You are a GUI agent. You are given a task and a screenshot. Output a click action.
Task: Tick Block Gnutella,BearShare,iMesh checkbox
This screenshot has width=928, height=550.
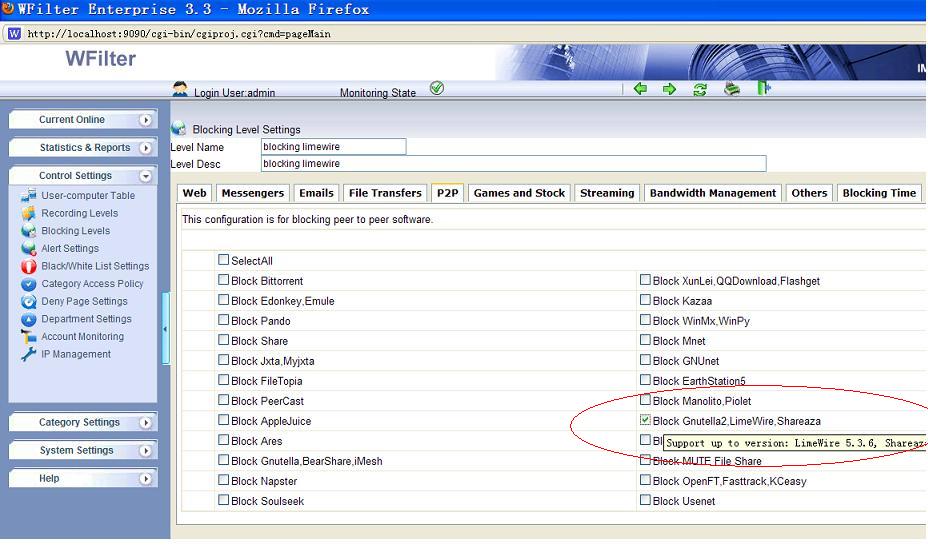tap(223, 459)
